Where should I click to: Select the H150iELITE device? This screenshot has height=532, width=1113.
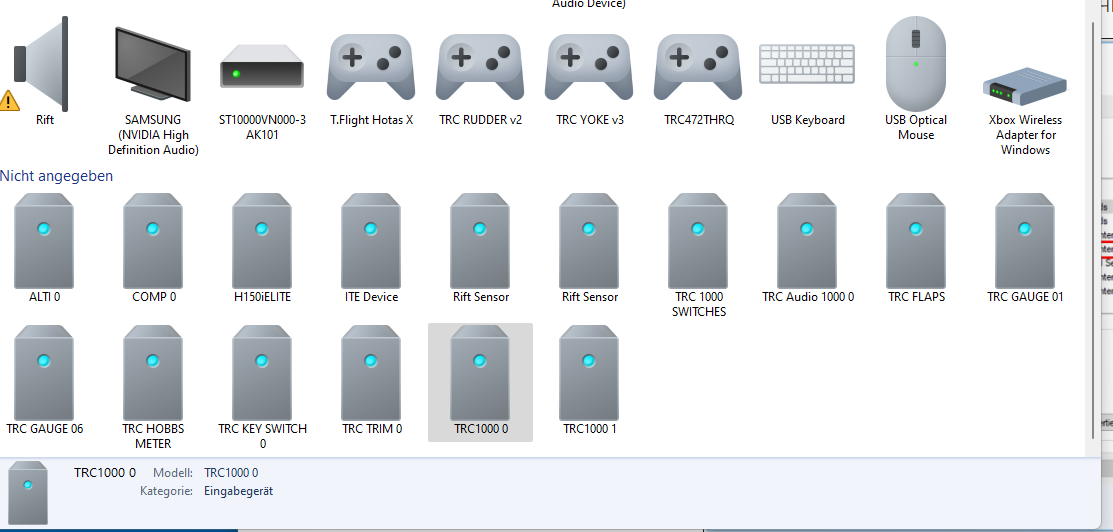click(262, 249)
